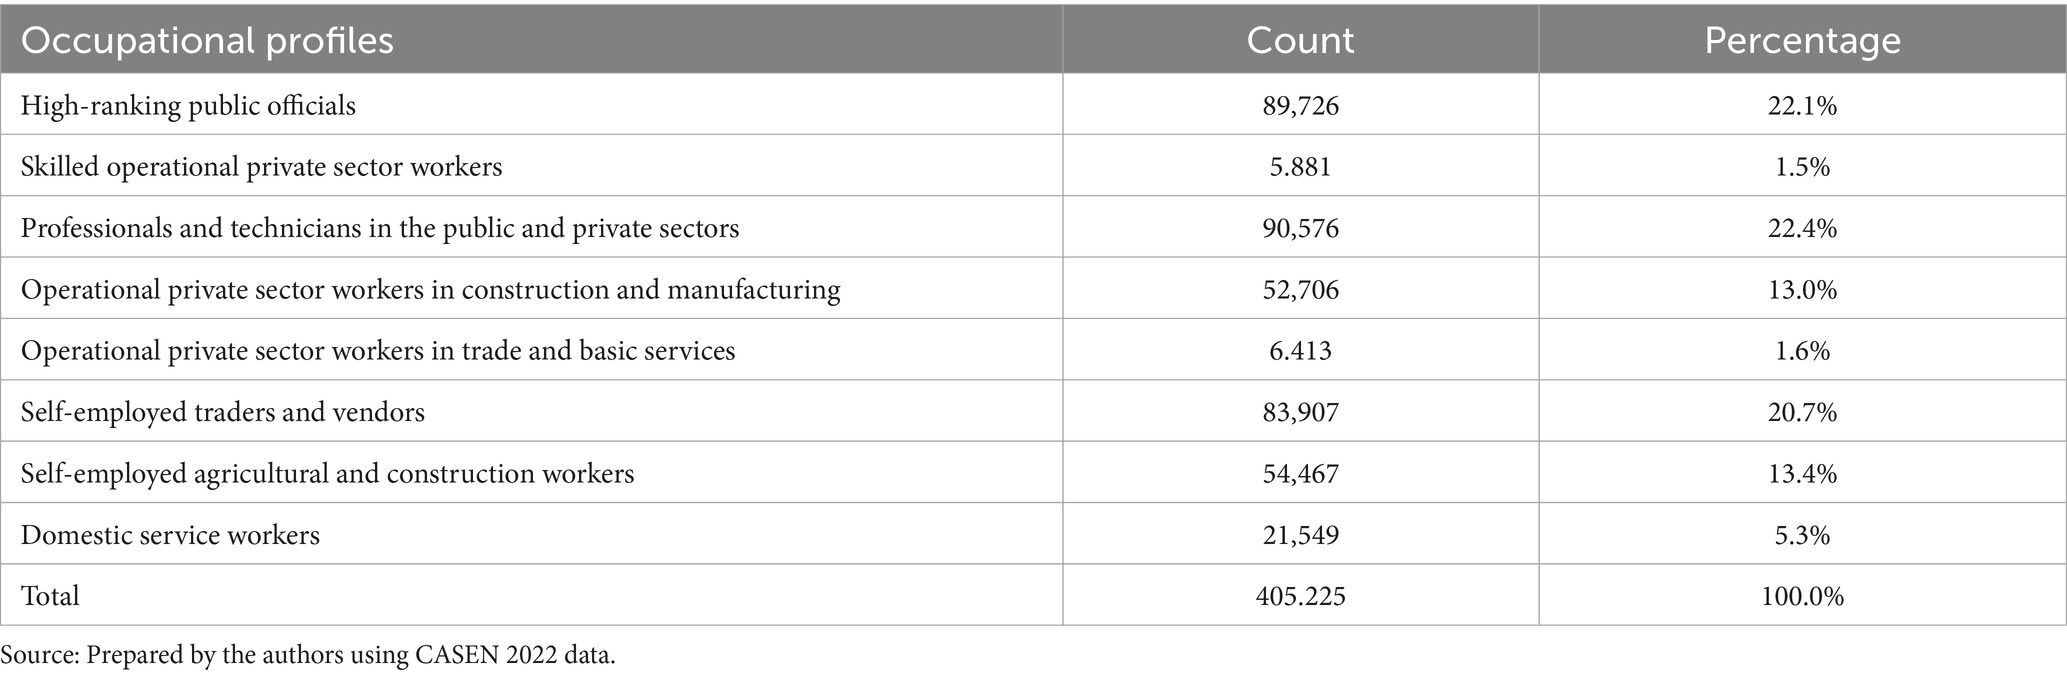
Task: Click the count value 52,706
Action: (x=1300, y=290)
